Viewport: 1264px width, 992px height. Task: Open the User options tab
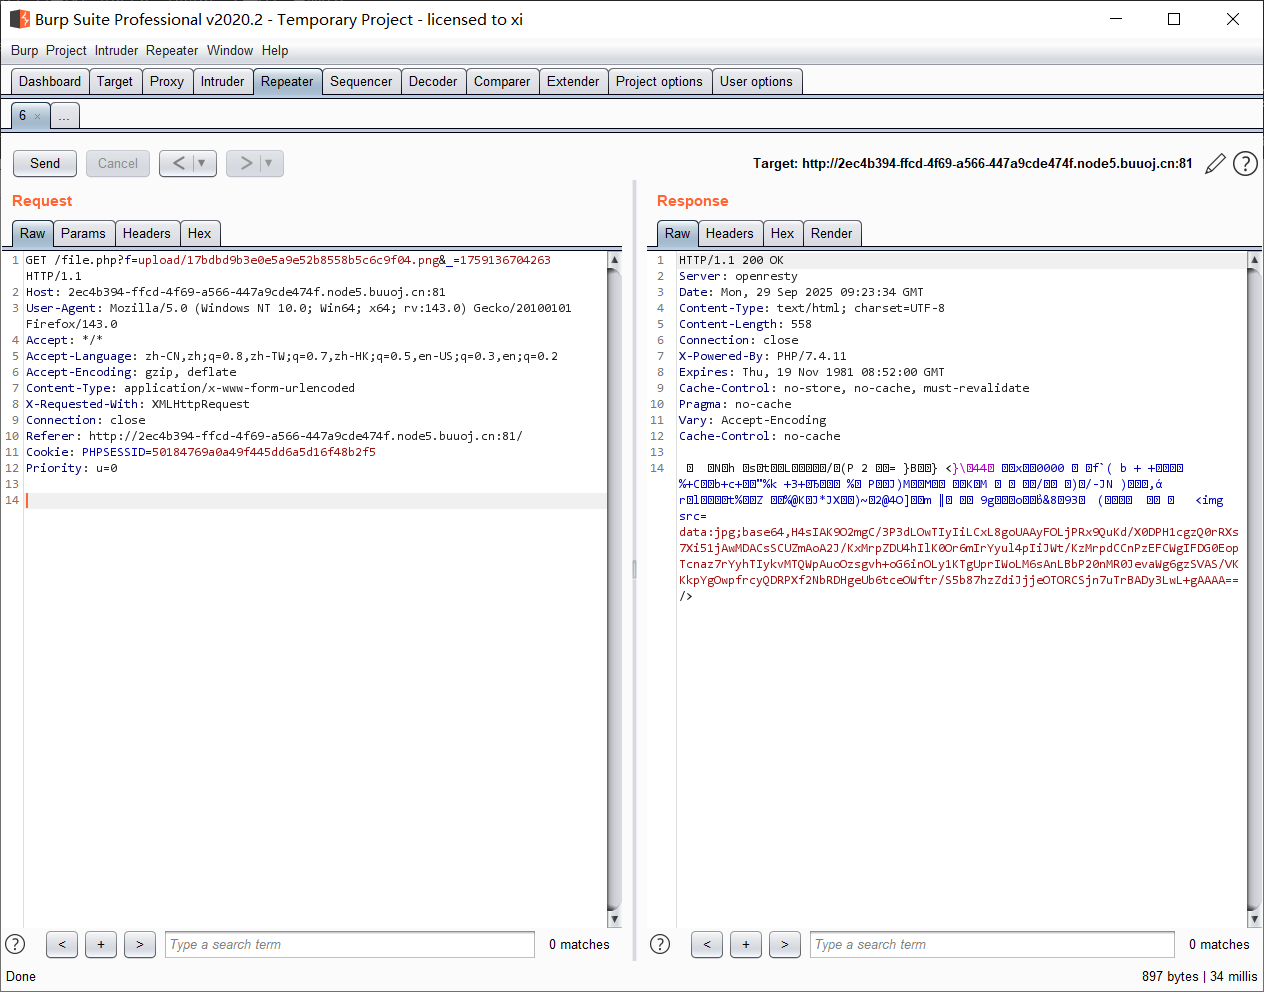tap(756, 82)
